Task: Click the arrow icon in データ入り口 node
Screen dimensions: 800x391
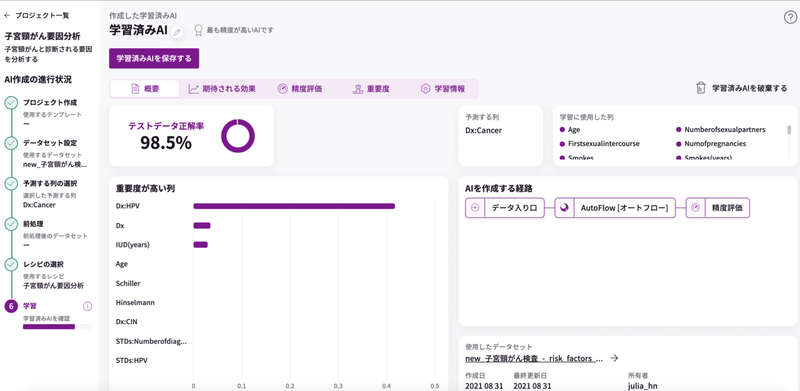Action: pyautogui.click(x=475, y=208)
